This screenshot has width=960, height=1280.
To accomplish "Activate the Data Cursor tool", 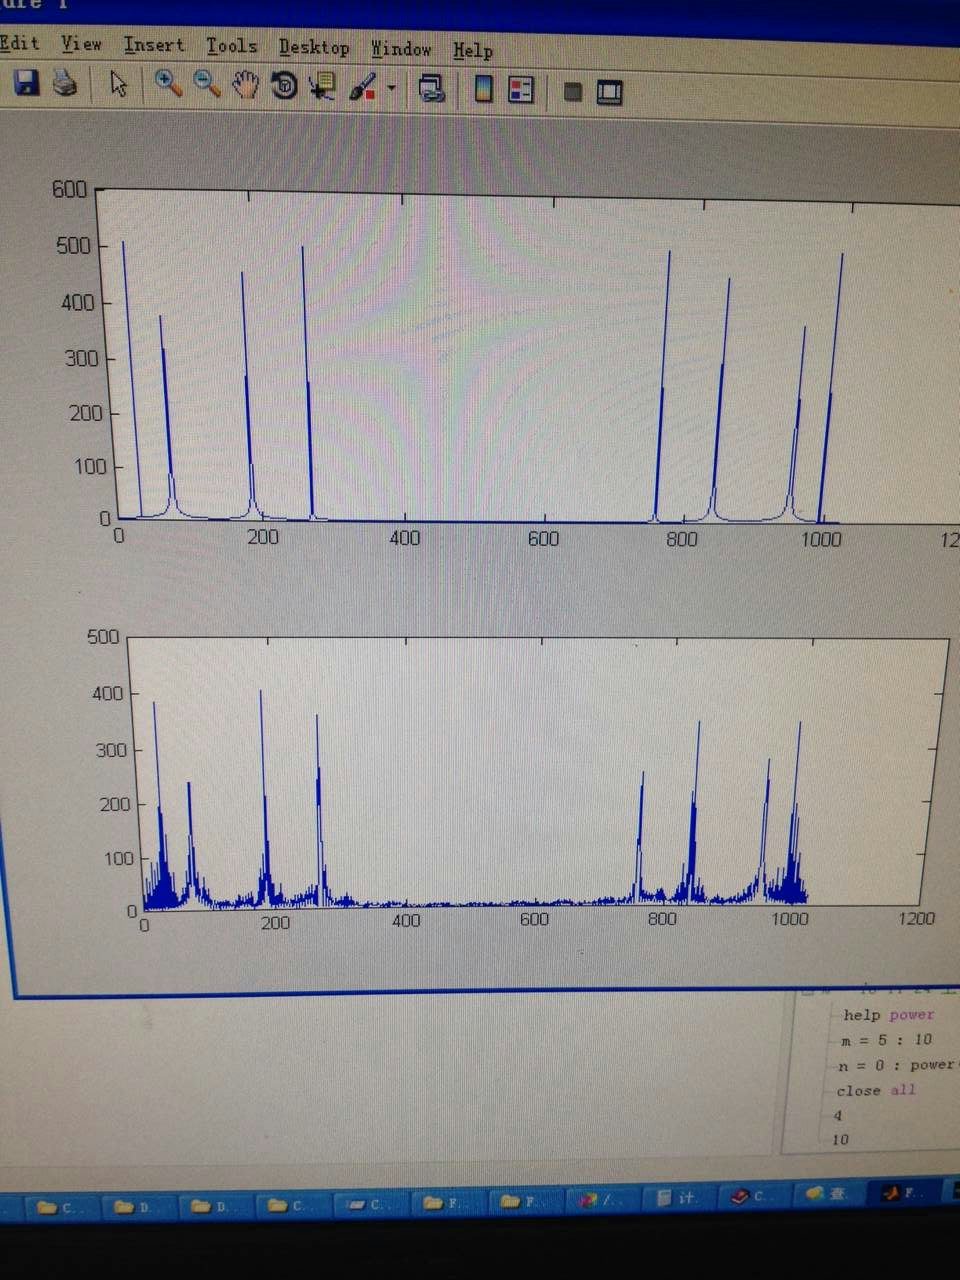I will coord(322,87).
